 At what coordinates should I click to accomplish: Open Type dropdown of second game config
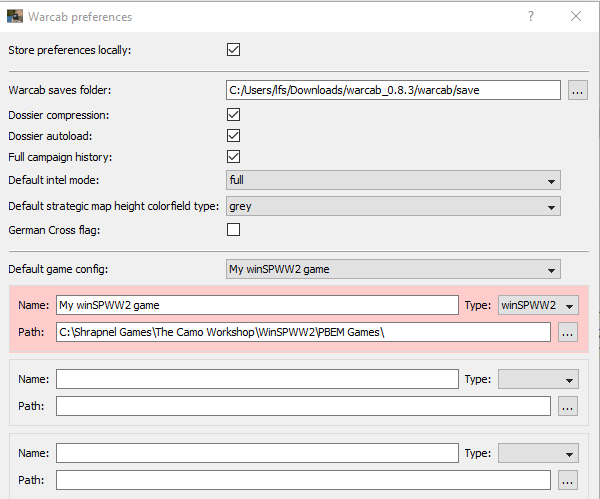click(x=538, y=379)
